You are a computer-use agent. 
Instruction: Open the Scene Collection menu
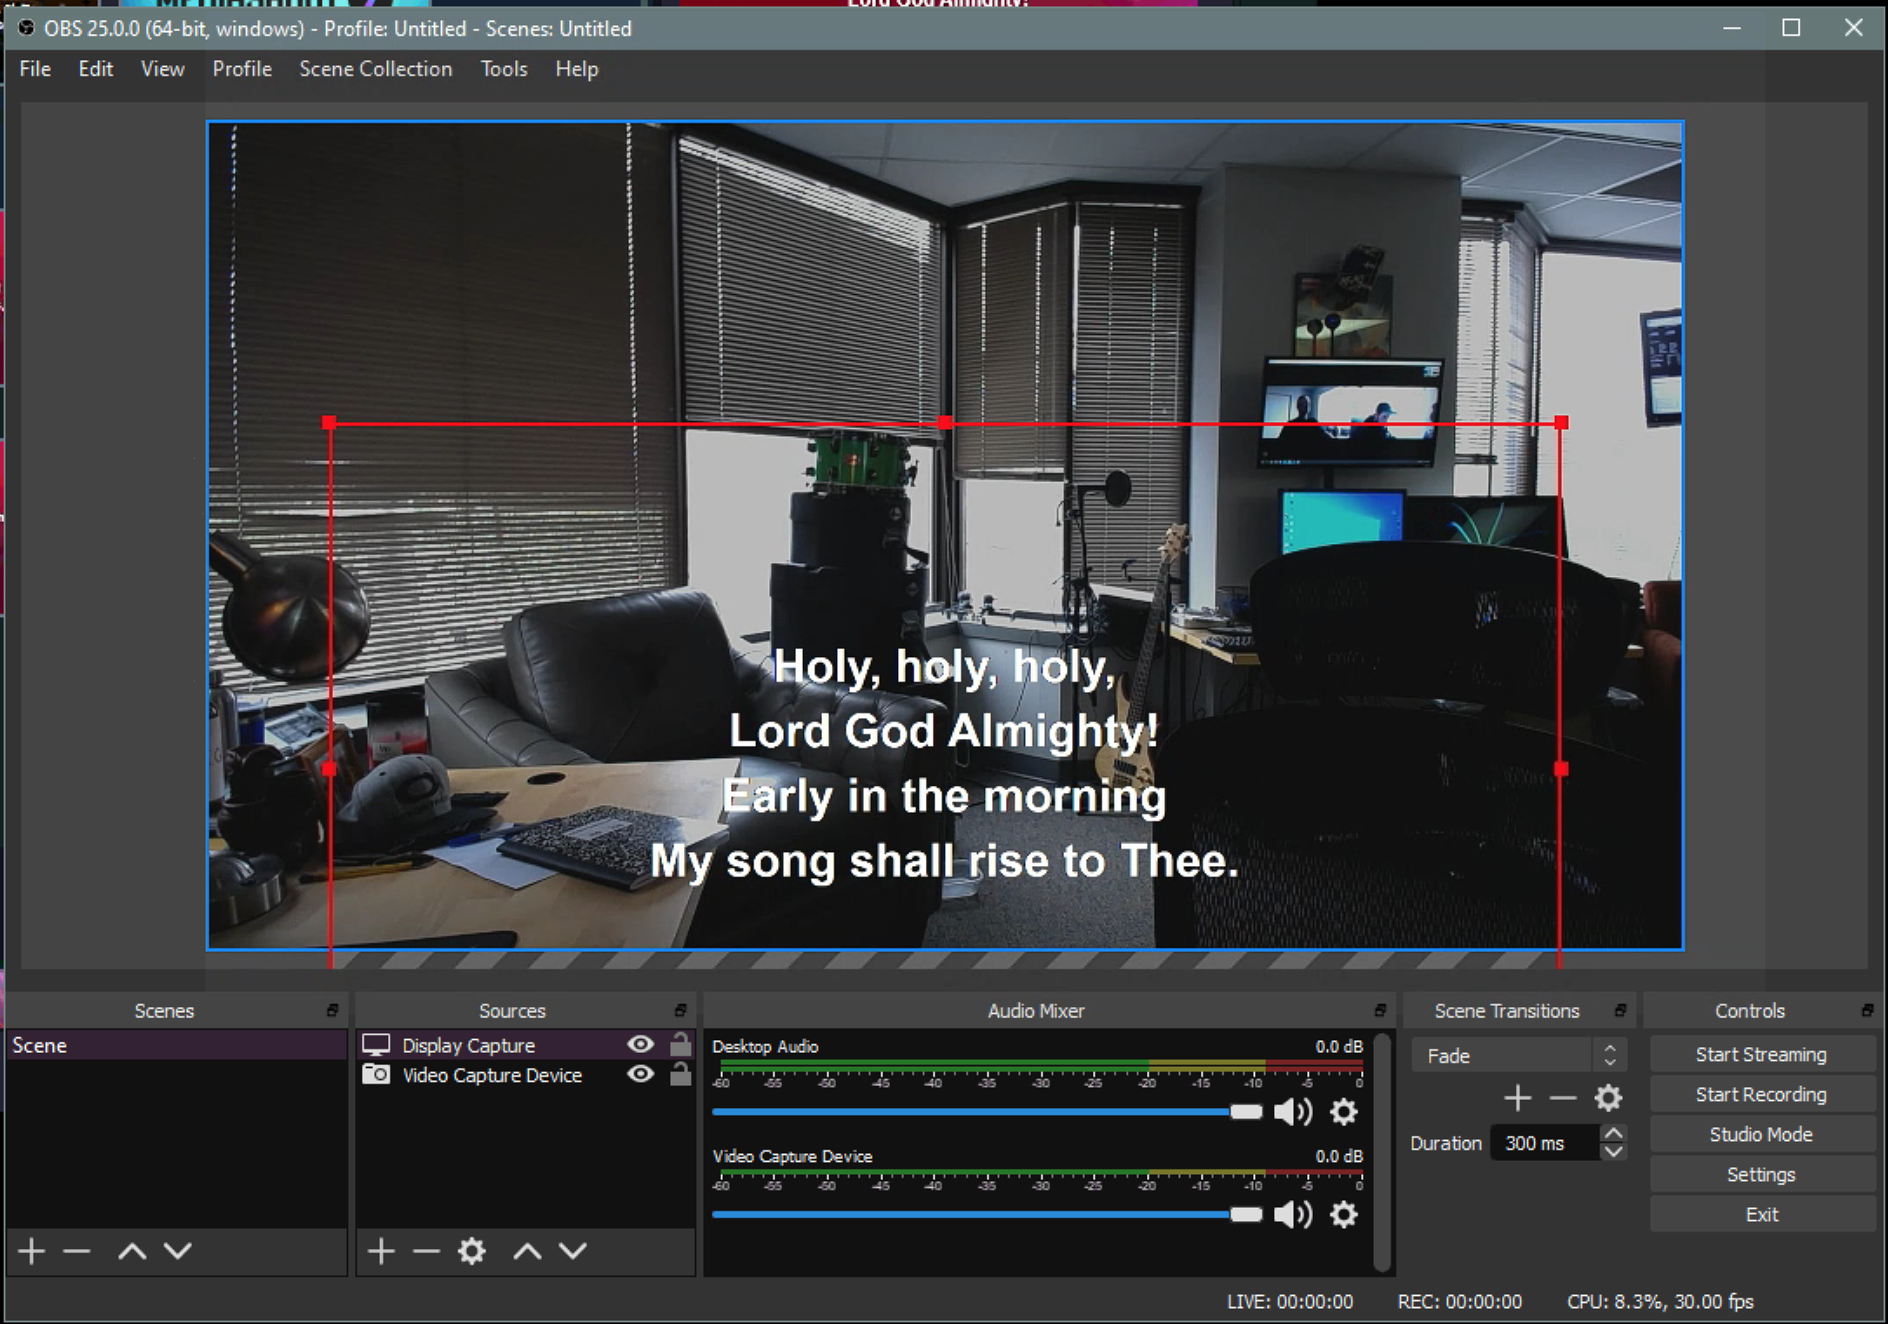tap(375, 69)
